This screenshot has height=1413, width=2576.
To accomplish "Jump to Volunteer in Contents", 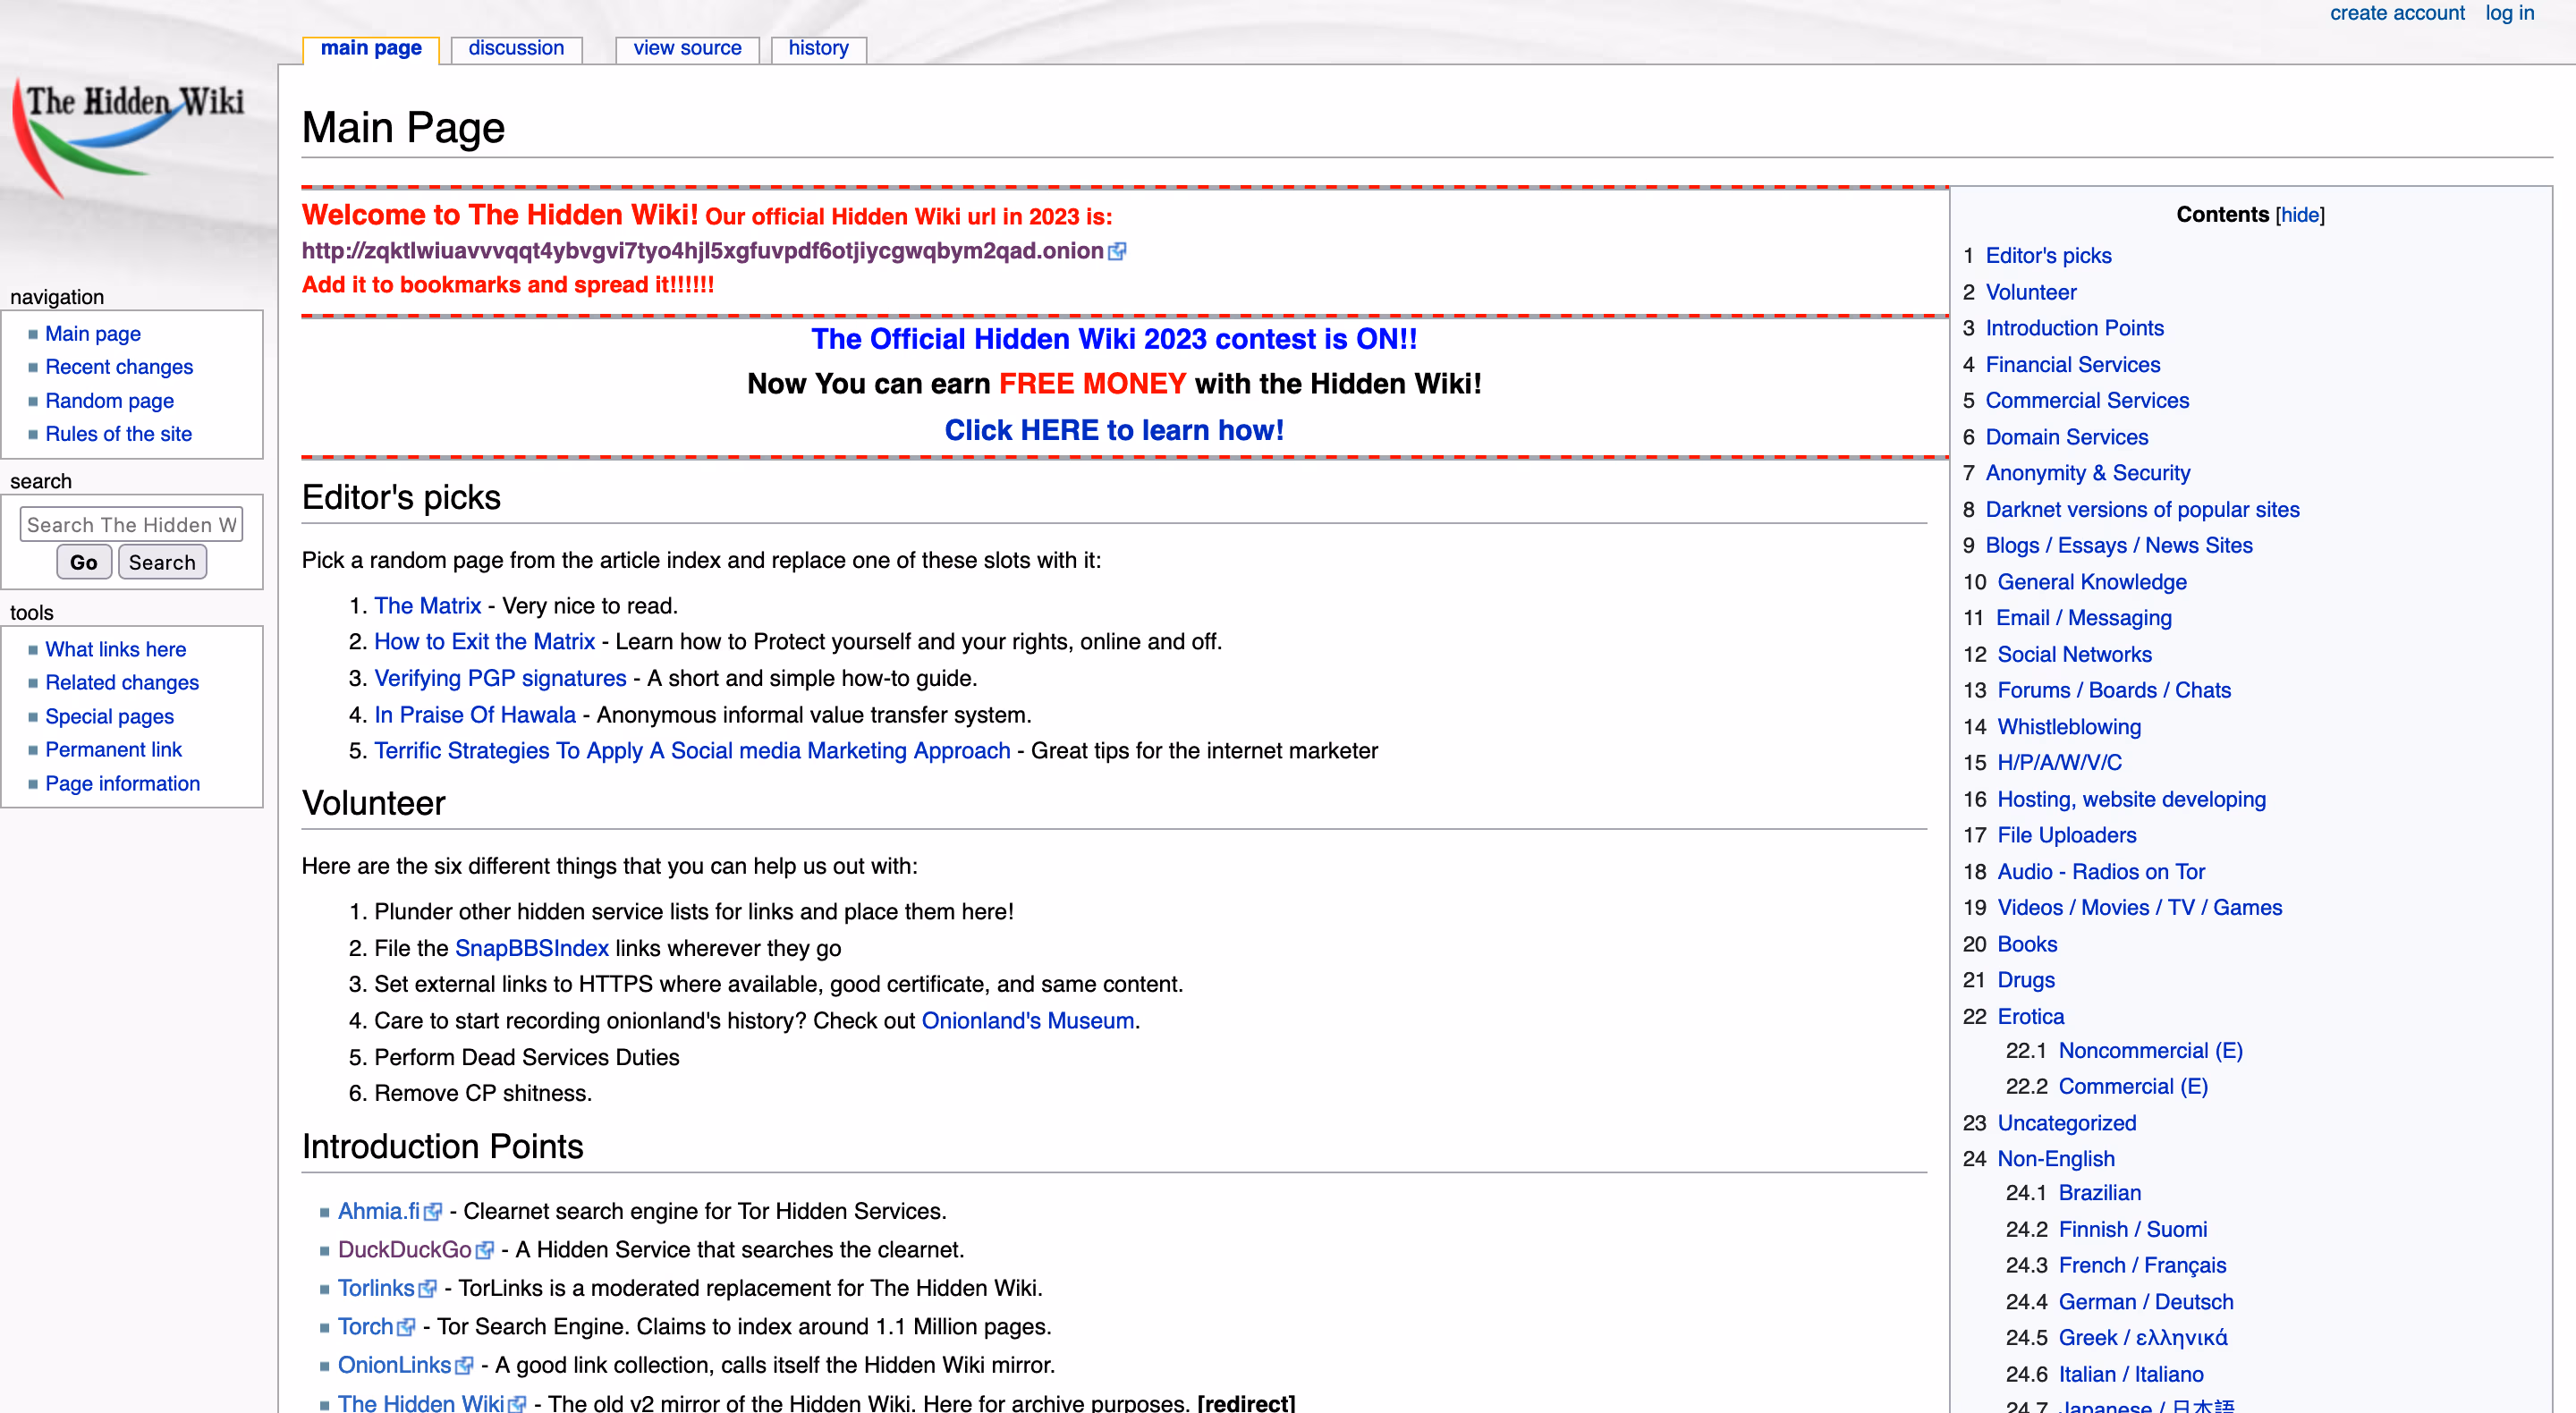I will pos(2030,293).
